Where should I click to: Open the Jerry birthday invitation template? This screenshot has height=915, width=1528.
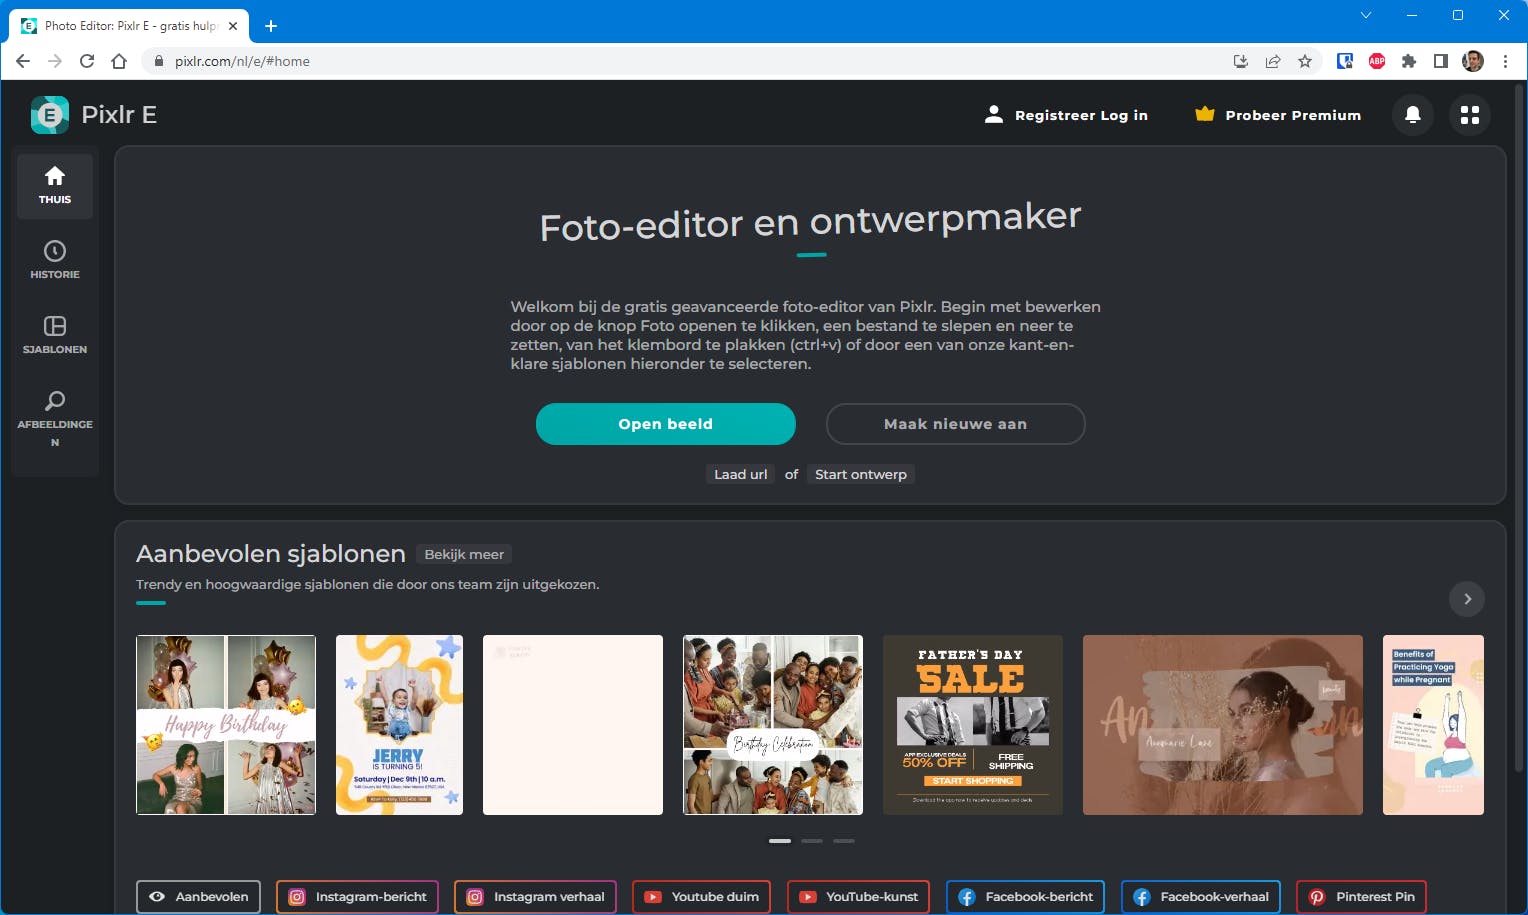click(399, 725)
